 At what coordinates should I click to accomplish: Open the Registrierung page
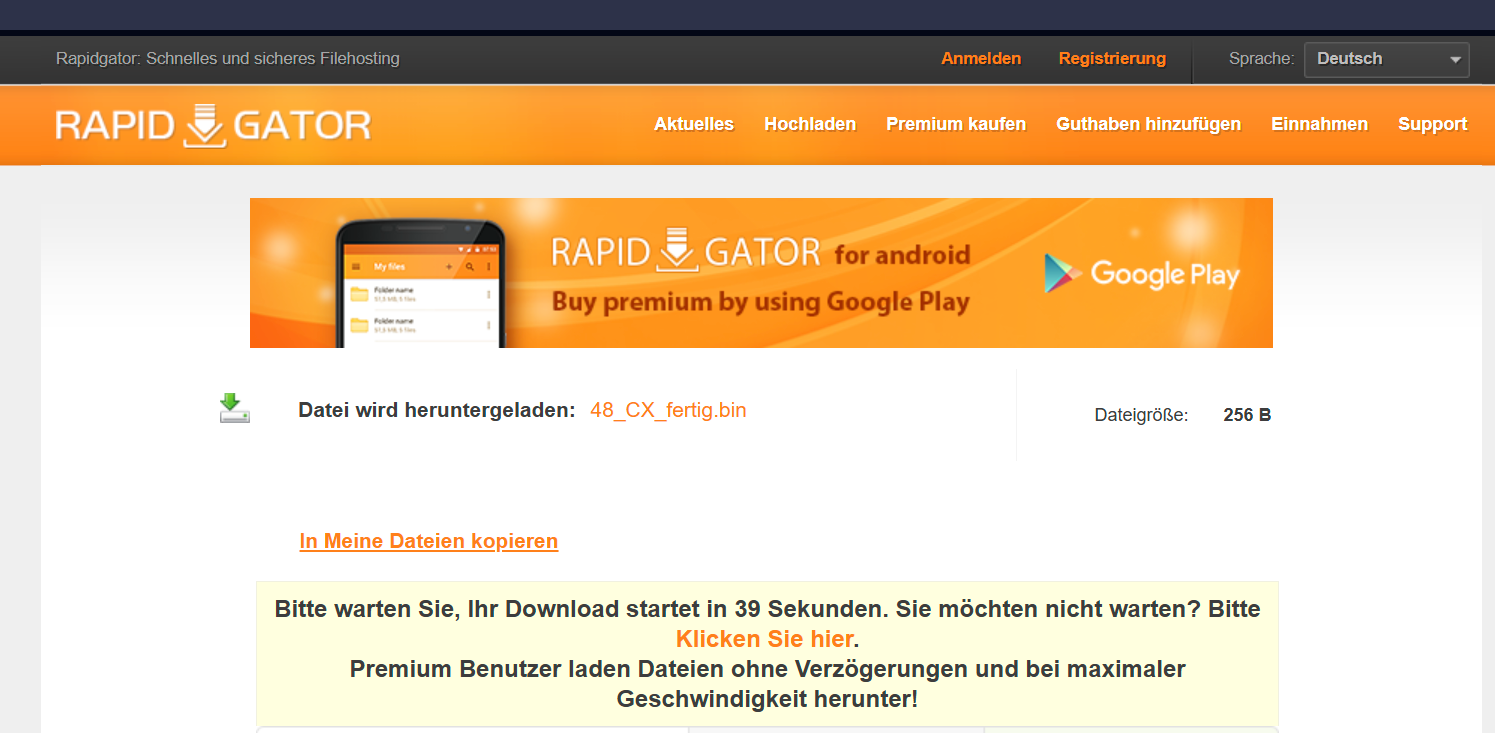(1112, 58)
